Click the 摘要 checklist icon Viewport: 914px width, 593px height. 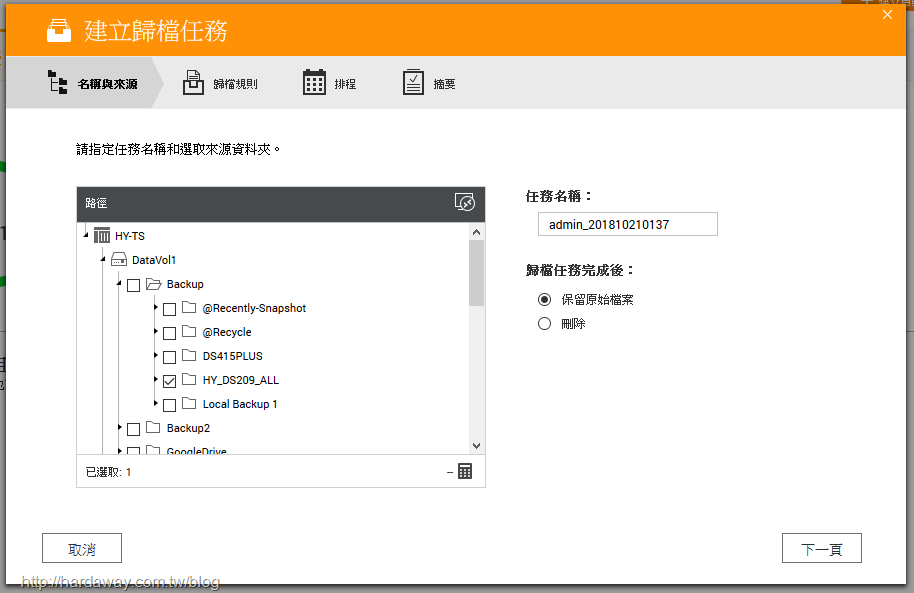coord(413,82)
